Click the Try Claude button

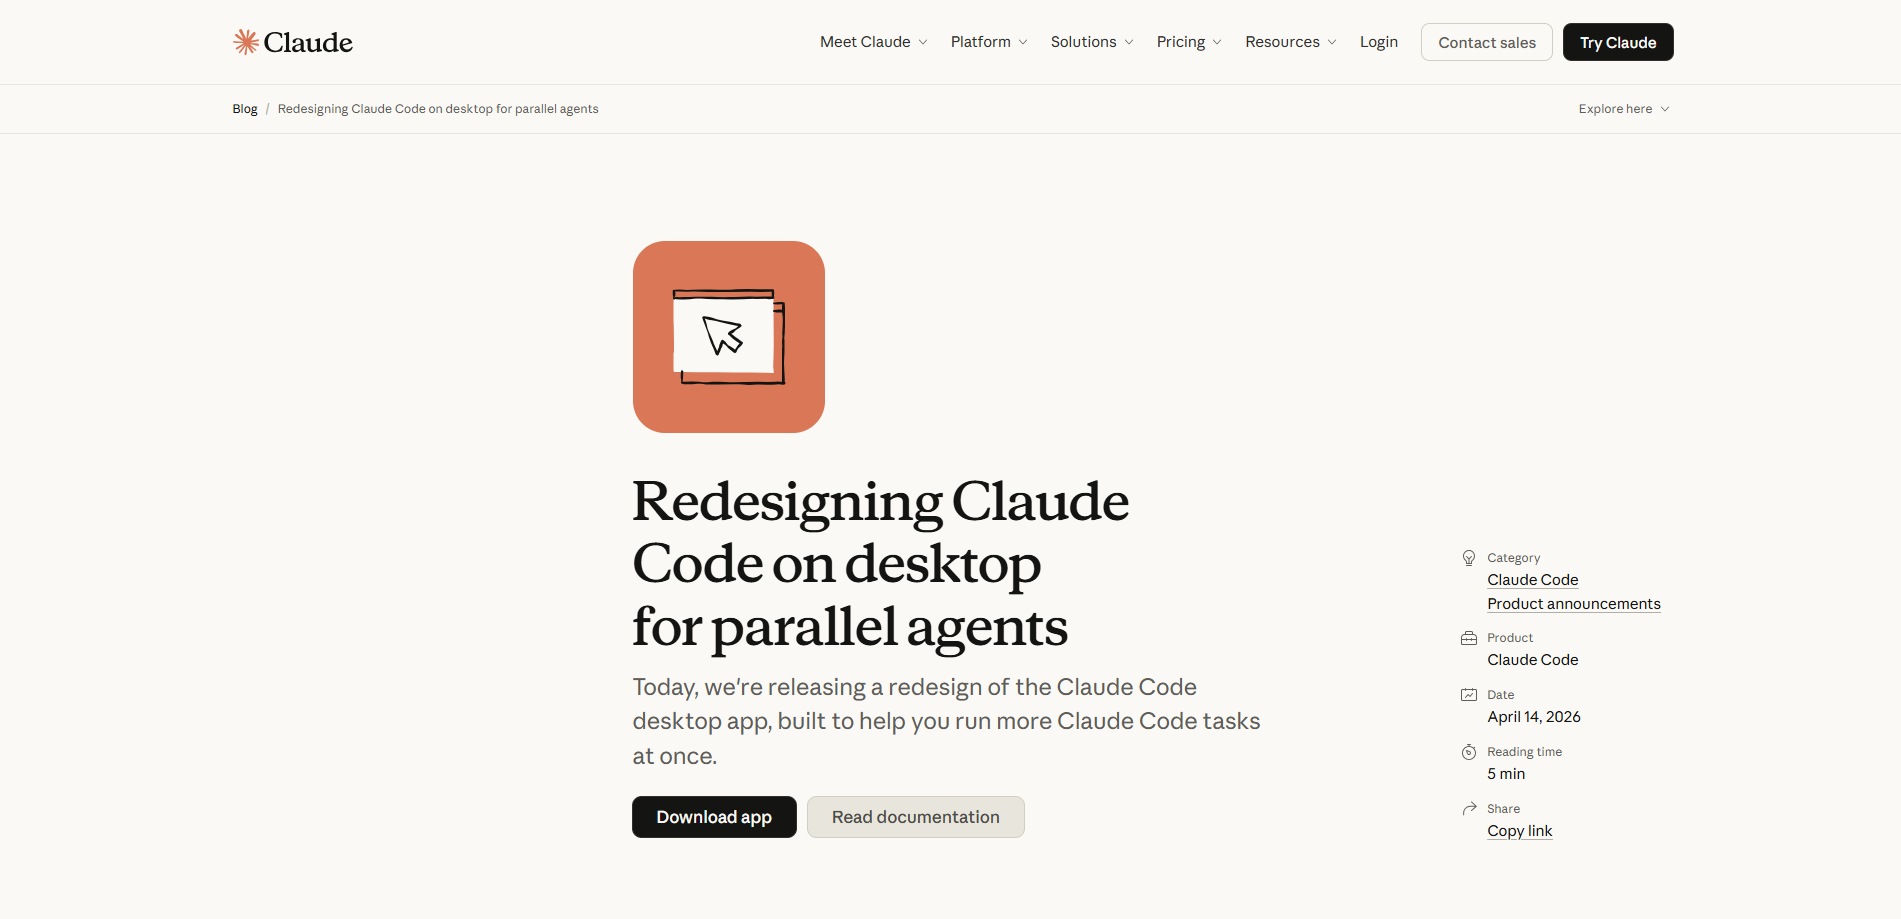click(x=1618, y=42)
